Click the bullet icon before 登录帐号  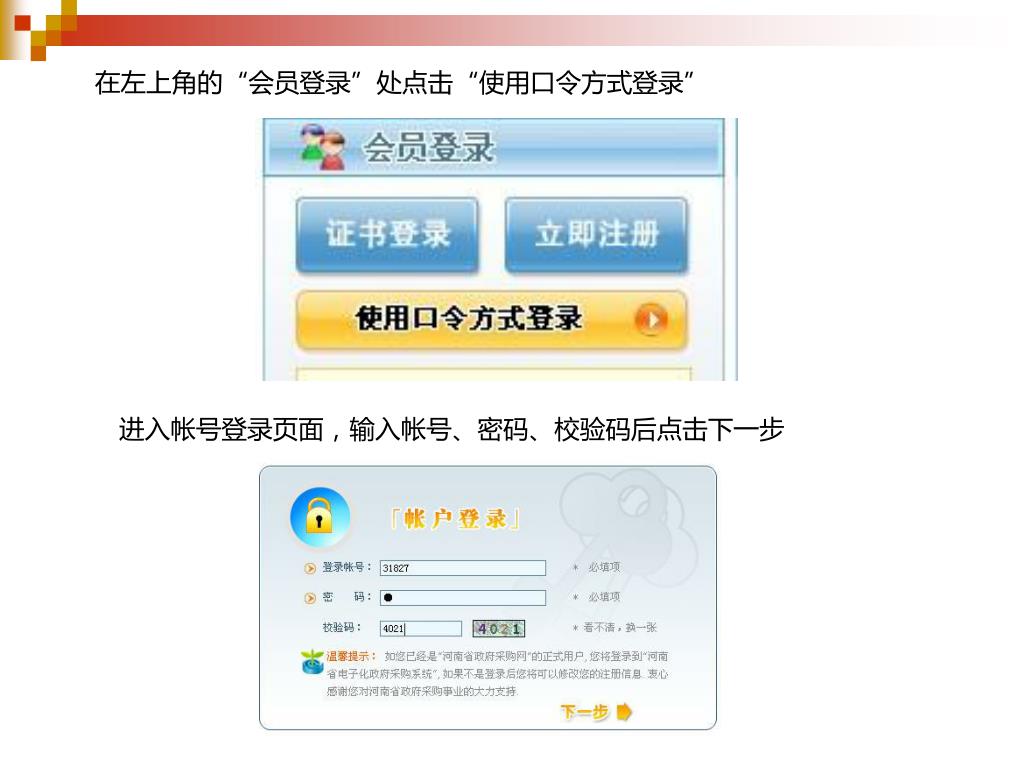click(x=310, y=568)
